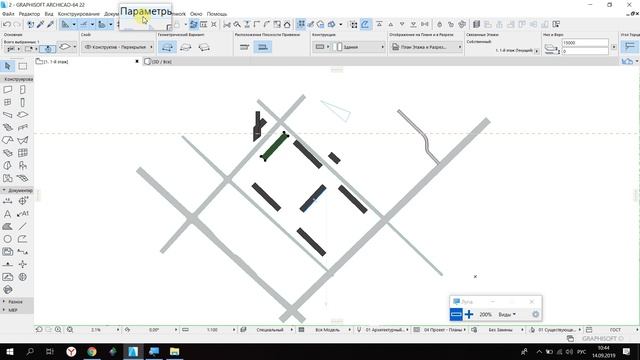Screen dimensions: 640x360
Task: Select the Zone tool in toolbox
Action: click(x=7, y=178)
